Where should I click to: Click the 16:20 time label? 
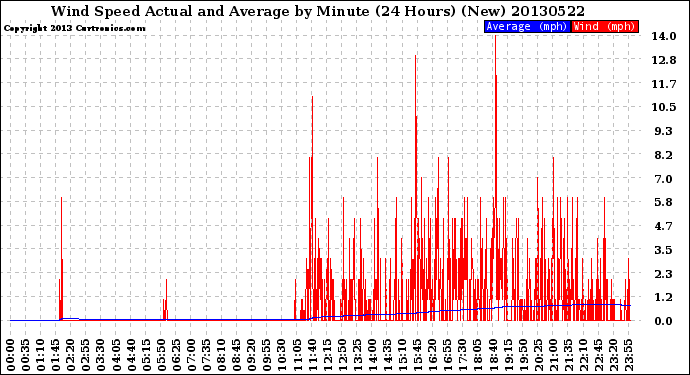pos(433,355)
